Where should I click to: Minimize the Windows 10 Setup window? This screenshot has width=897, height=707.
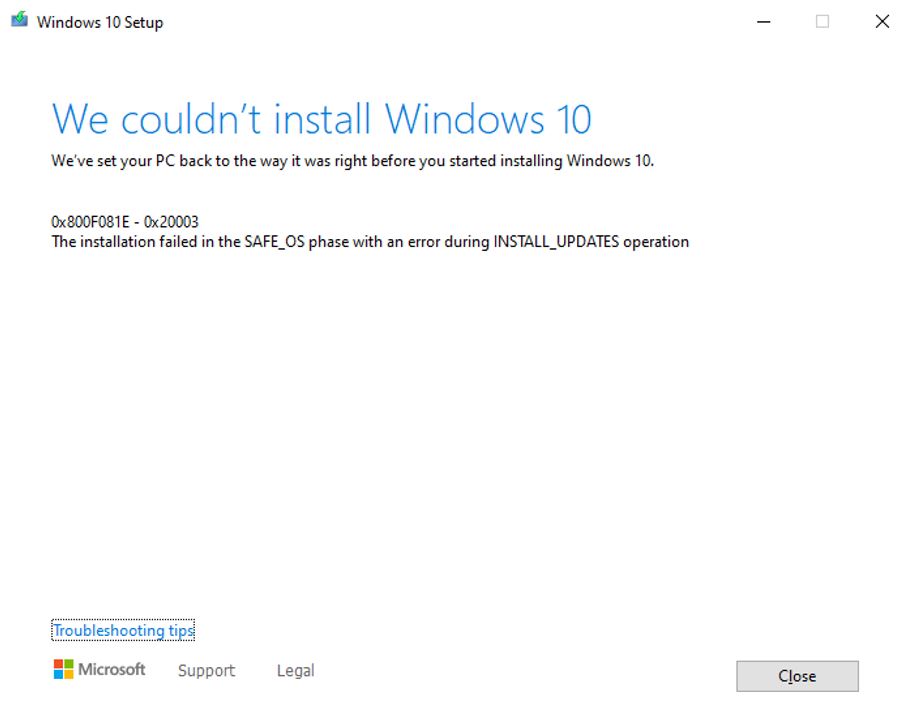pos(764,22)
